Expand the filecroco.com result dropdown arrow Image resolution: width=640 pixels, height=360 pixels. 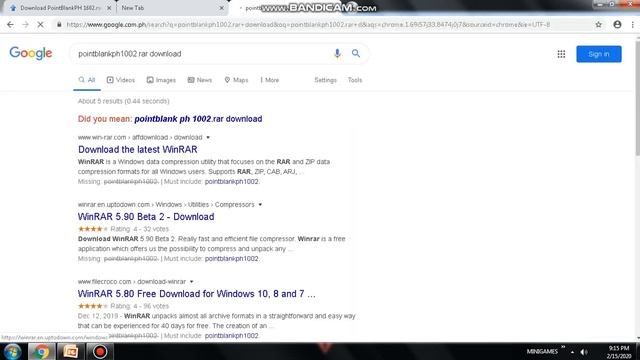point(191,282)
